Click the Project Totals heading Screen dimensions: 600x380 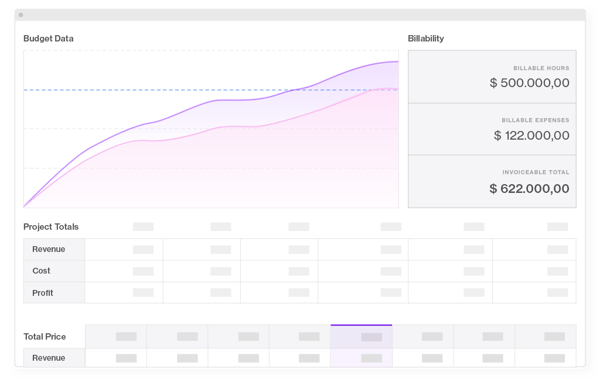(x=51, y=227)
